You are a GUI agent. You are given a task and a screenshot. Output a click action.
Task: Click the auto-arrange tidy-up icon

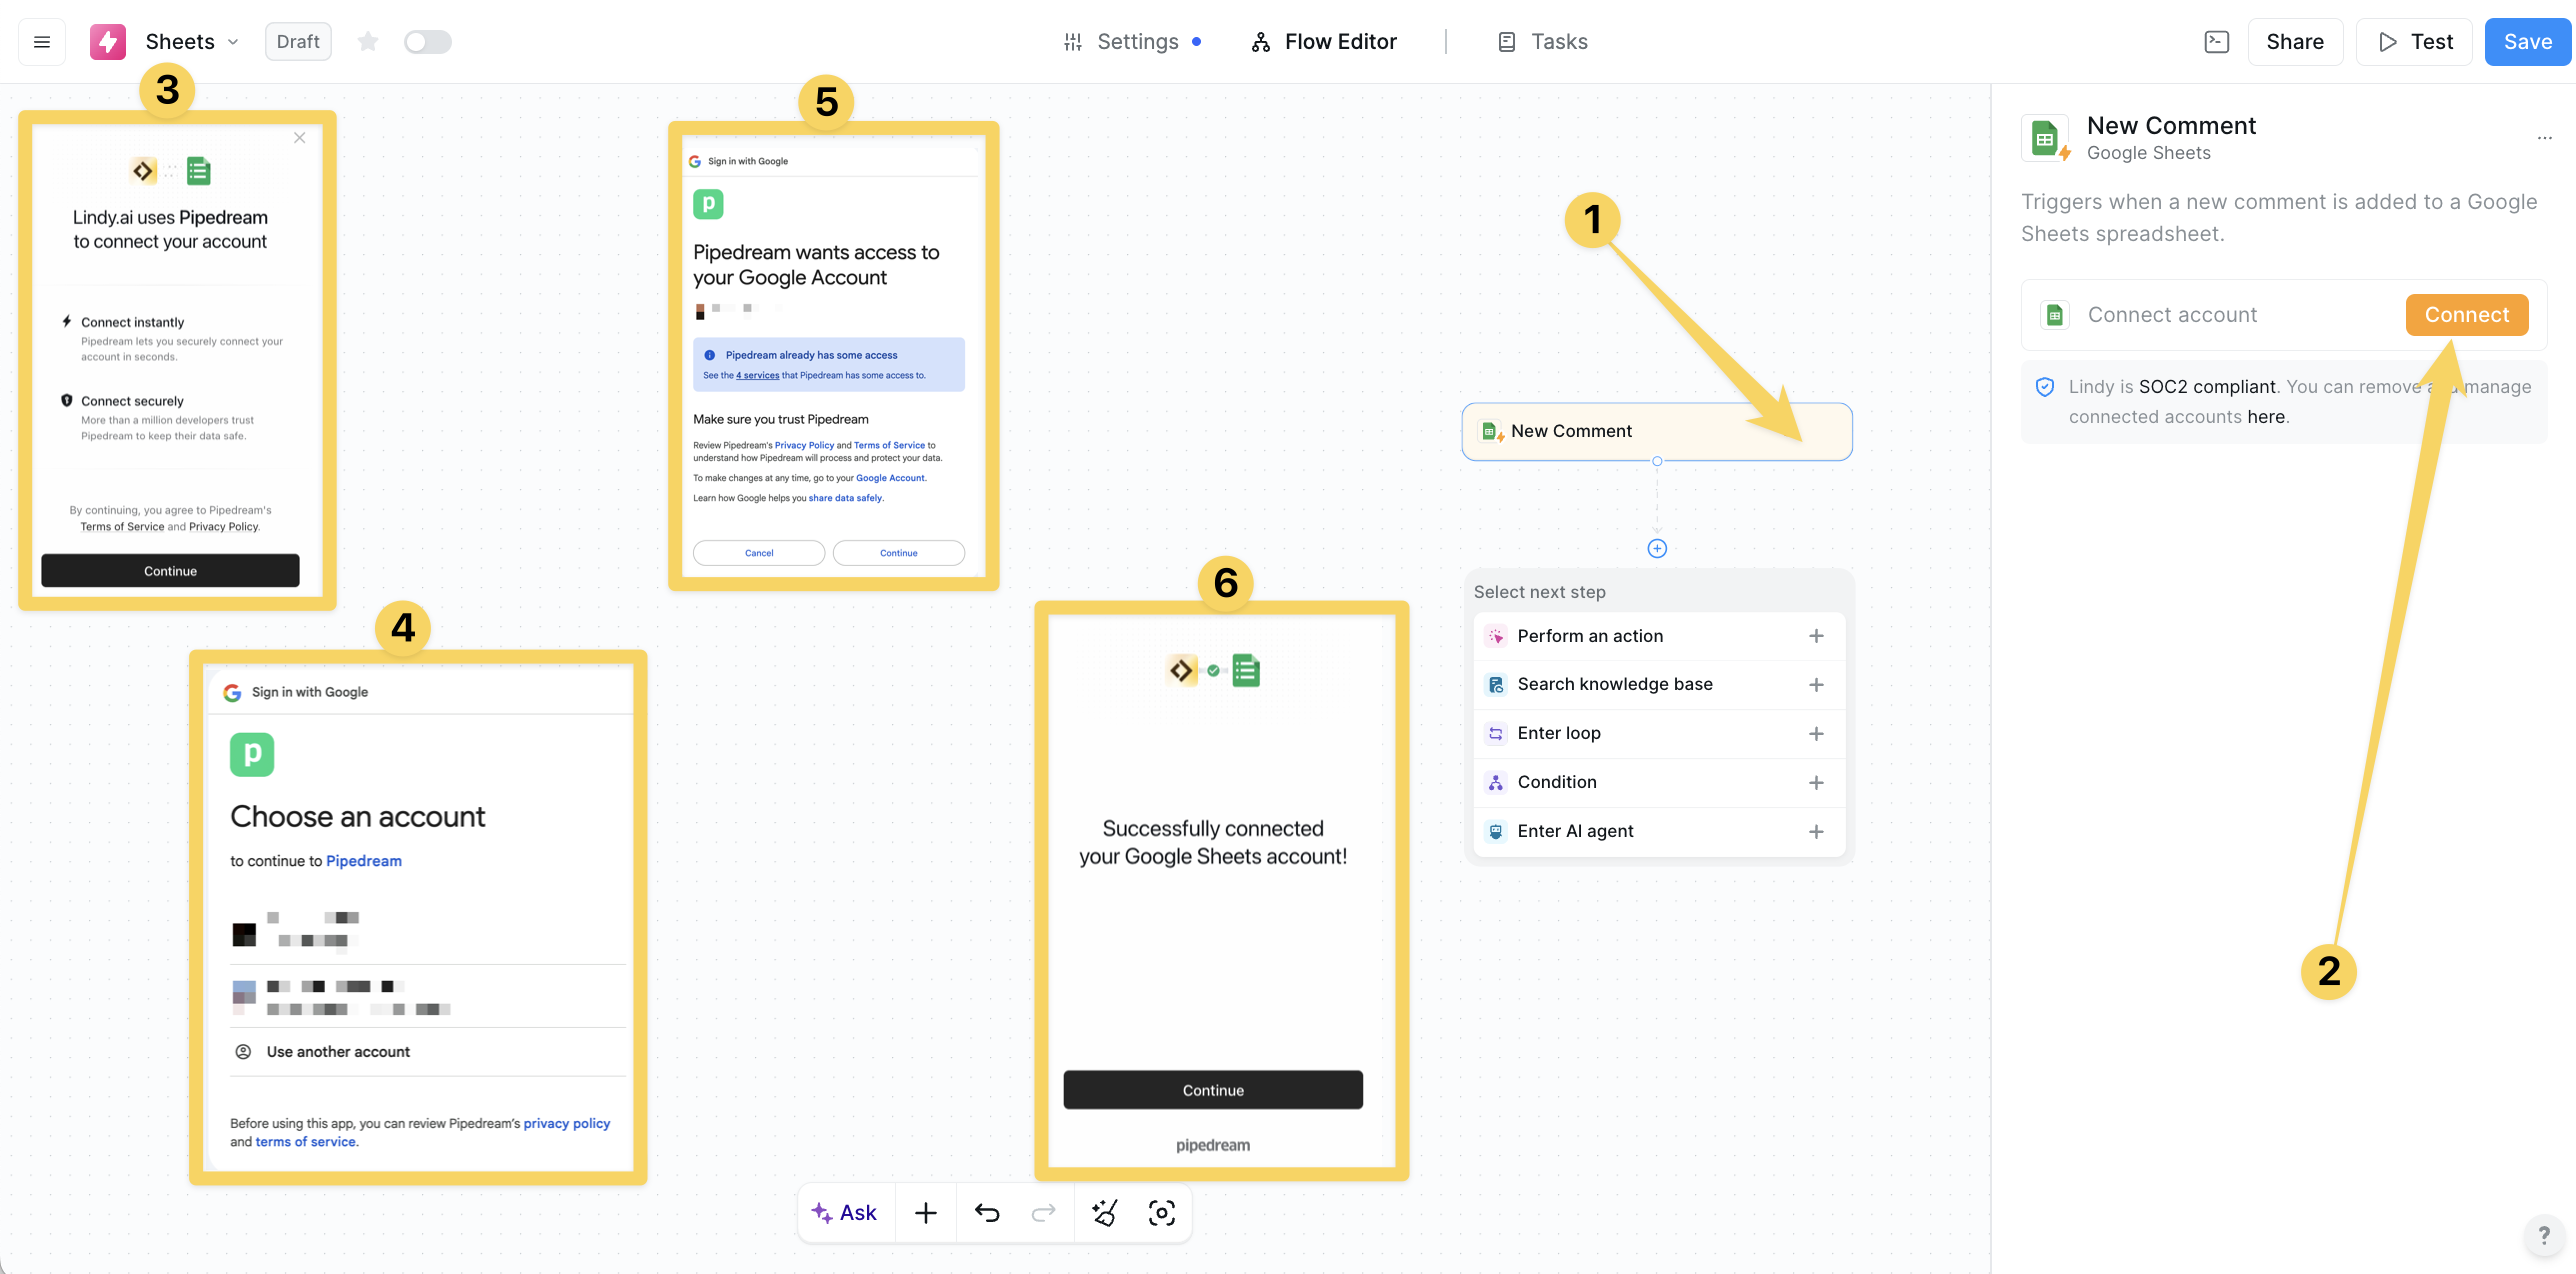(1104, 1213)
